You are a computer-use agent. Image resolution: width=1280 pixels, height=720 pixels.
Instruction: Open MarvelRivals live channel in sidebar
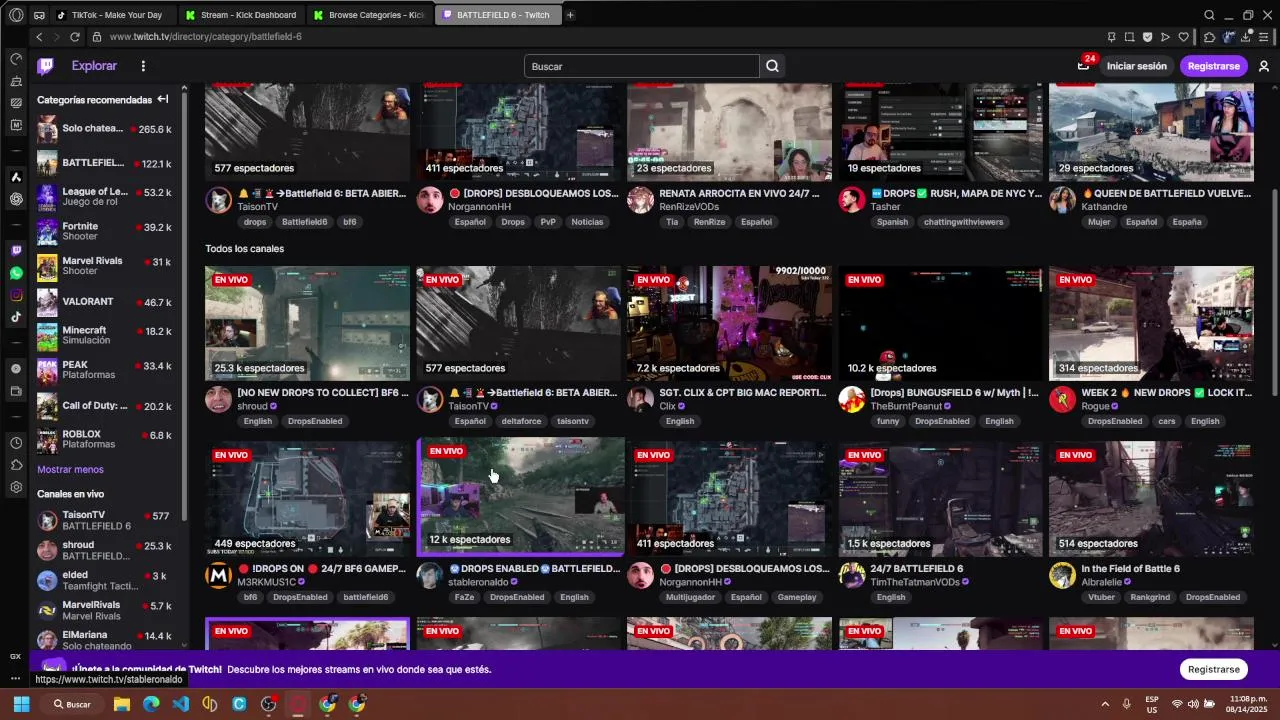click(105, 610)
